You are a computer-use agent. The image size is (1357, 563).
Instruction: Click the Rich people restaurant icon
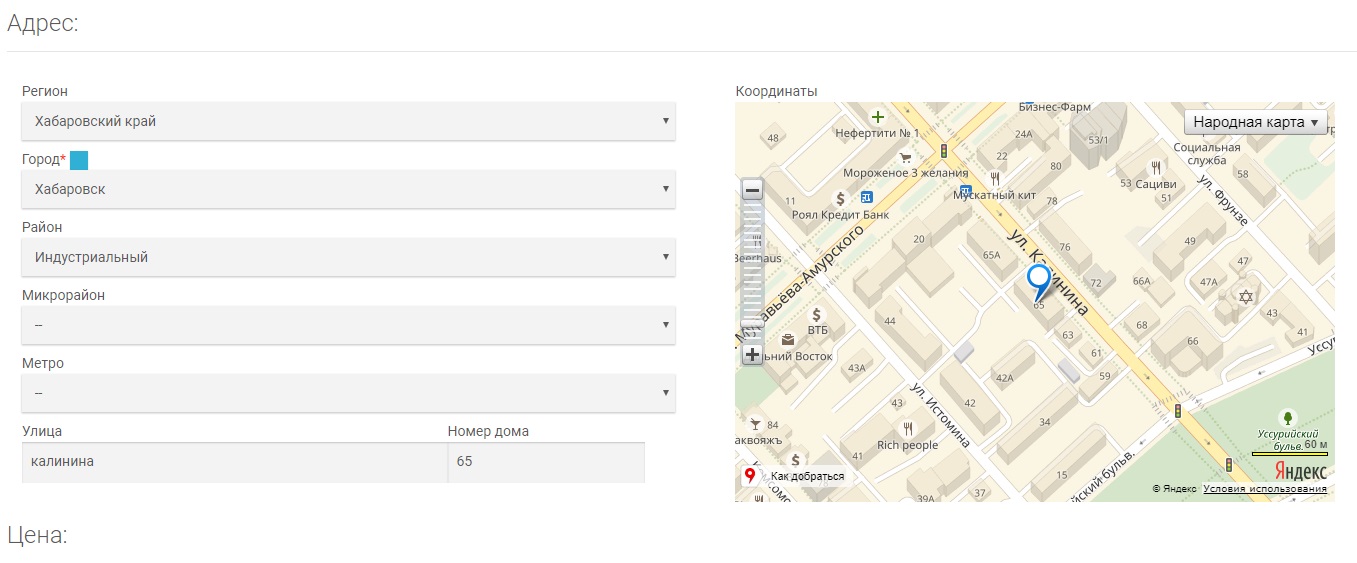907,428
